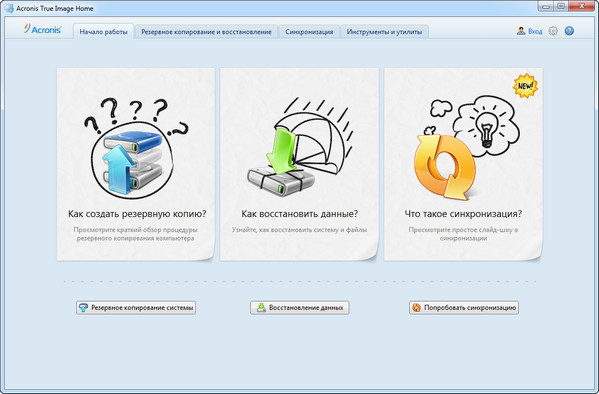Click the NEW! badge on sync card

[525, 86]
